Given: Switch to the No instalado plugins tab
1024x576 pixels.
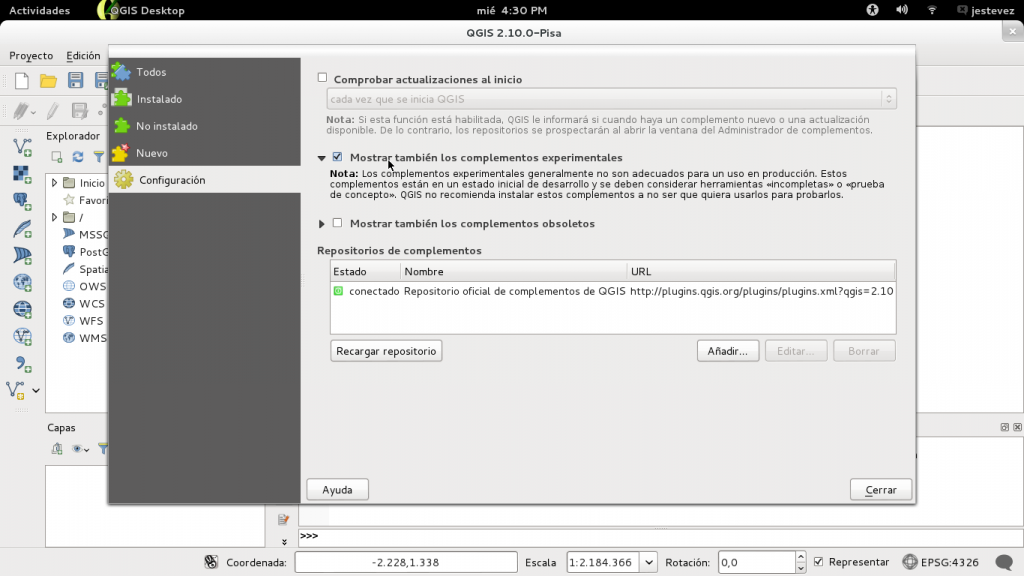Looking at the screenshot, I should click(204, 125).
